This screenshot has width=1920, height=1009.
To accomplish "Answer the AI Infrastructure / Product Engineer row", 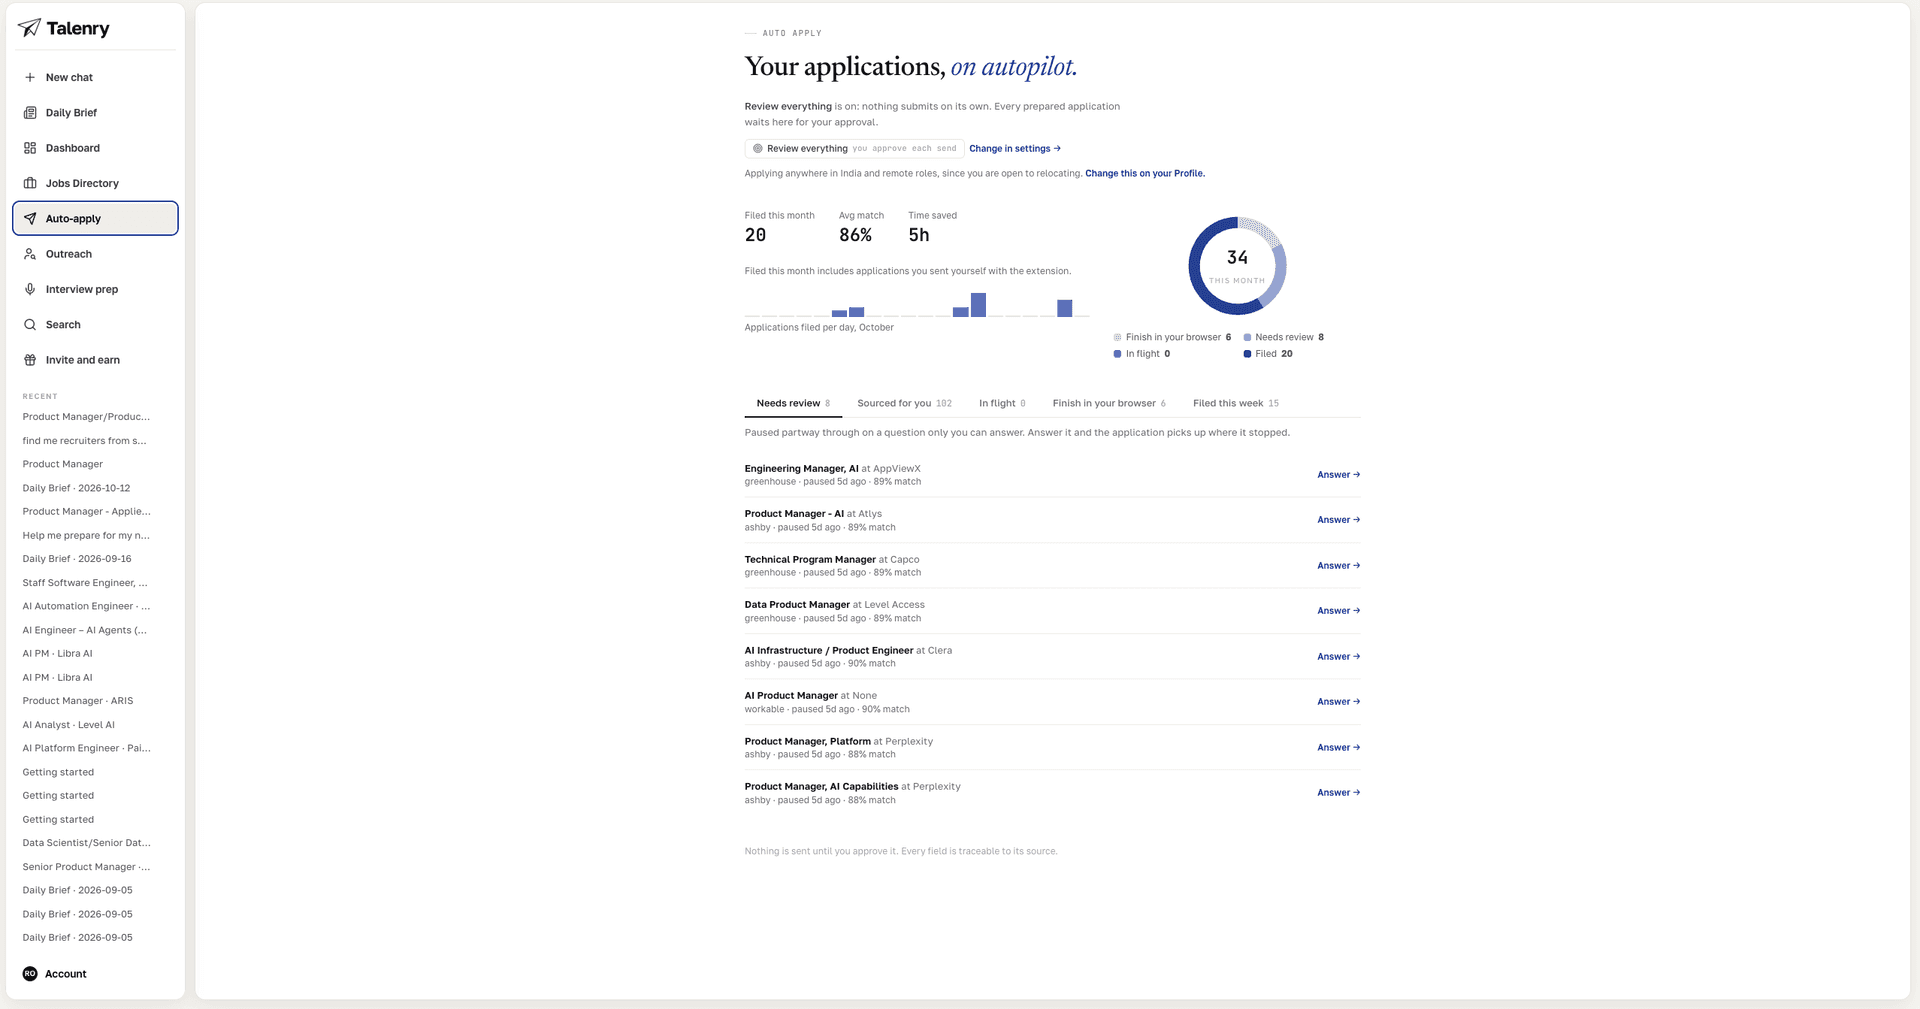I will [1338, 657].
